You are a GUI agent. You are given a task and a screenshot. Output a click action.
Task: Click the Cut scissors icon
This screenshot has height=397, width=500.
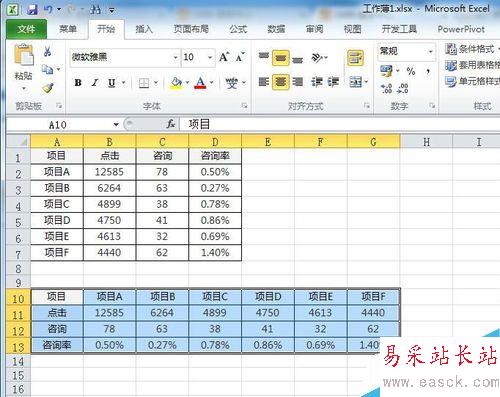click(48, 52)
